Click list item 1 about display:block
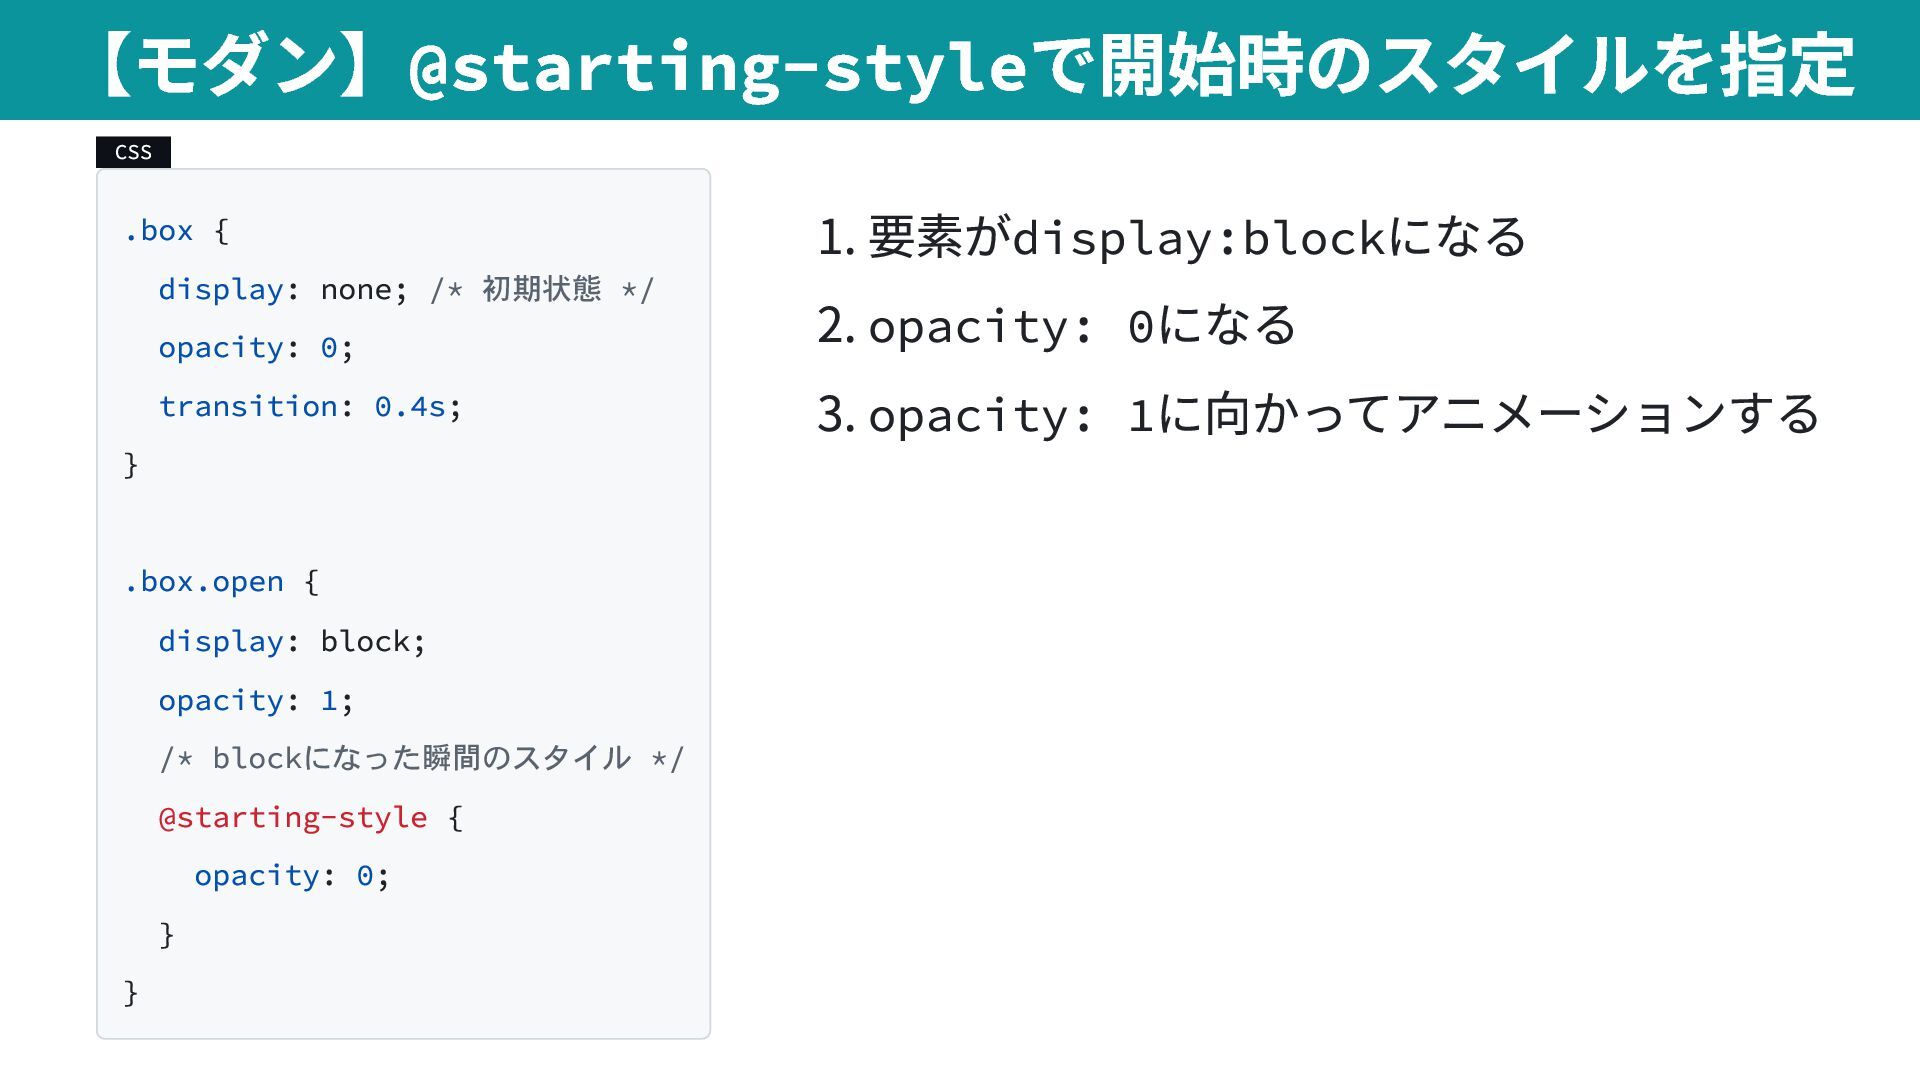 click(1171, 238)
